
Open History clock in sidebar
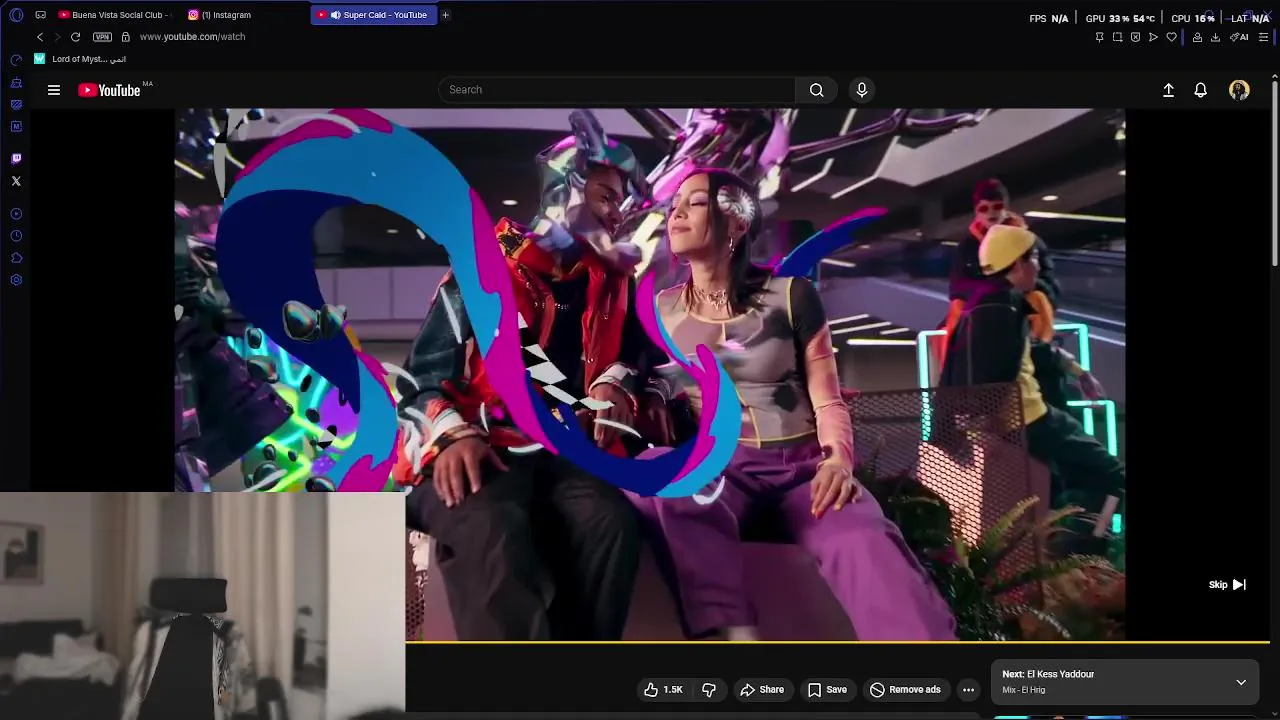(x=16, y=236)
